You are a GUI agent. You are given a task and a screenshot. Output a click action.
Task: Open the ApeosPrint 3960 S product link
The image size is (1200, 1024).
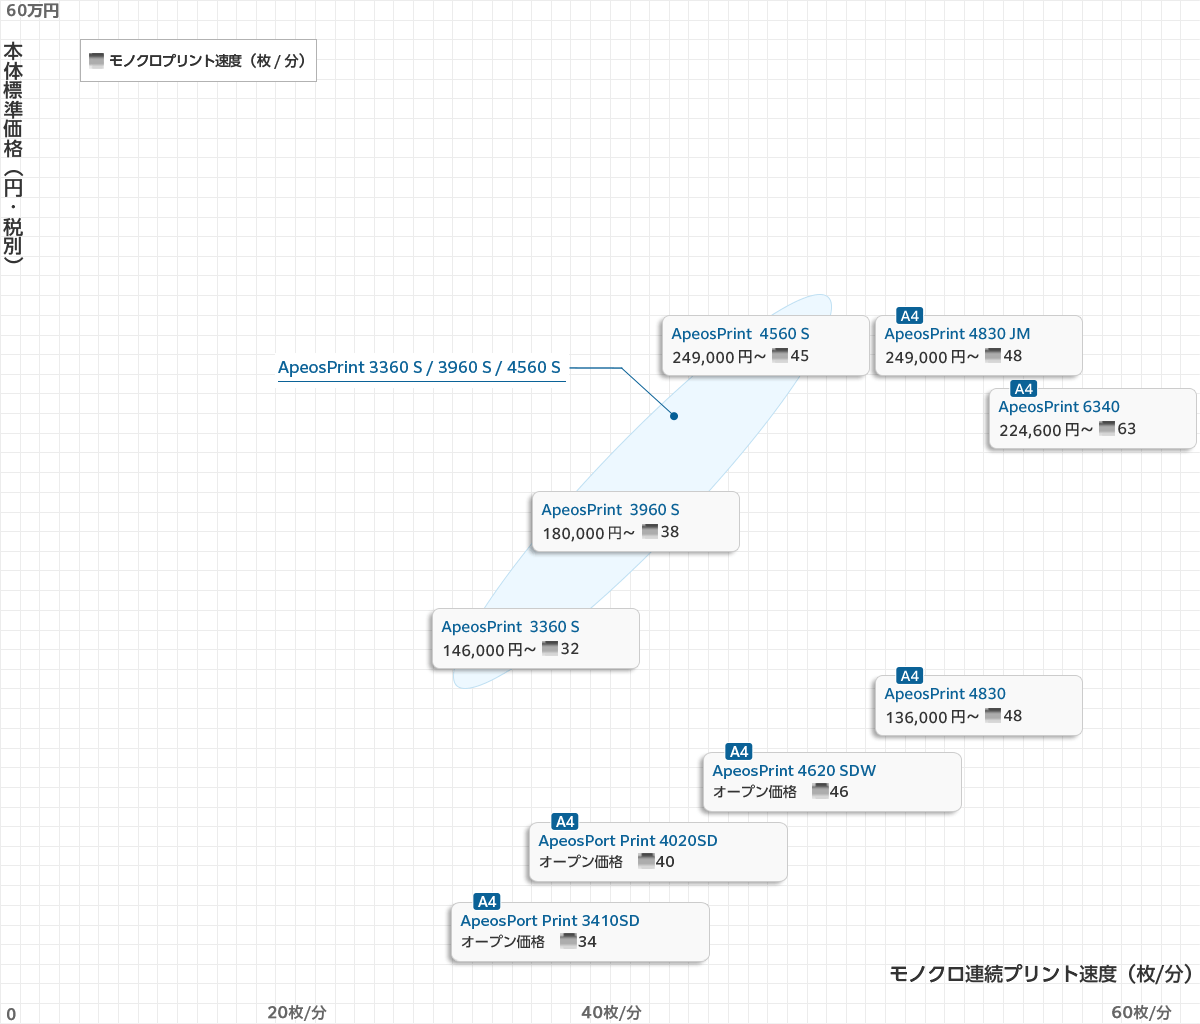(610, 510)
